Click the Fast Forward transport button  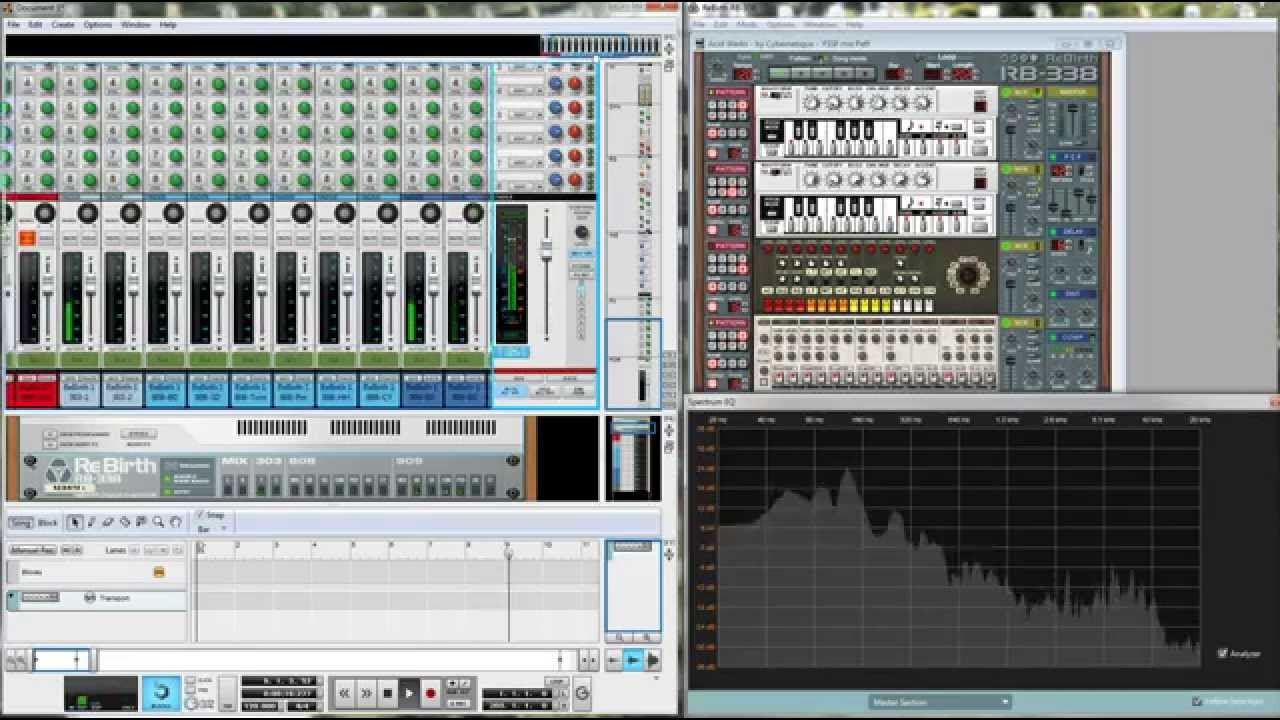(366, 693)
